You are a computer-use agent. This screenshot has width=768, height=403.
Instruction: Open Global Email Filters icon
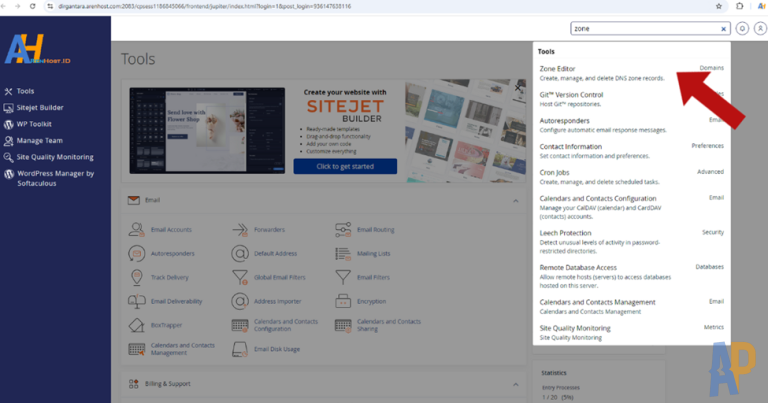(x=240, y=278)
